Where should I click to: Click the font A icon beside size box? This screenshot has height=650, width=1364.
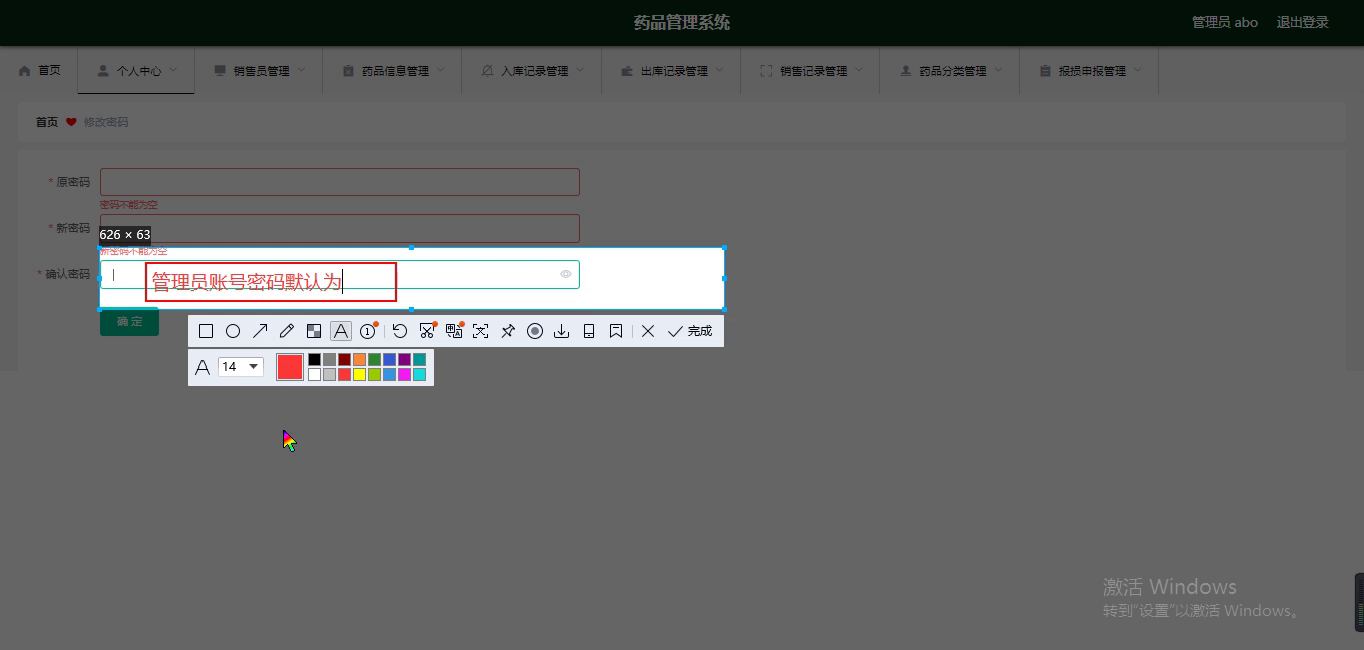tap(202, 367)
